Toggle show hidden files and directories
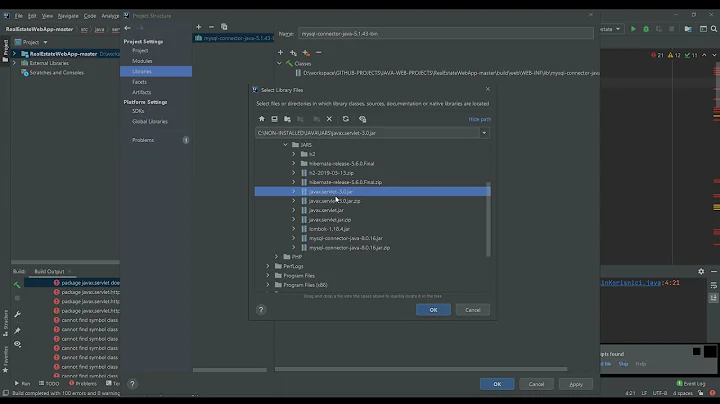 (x=362, y=119)
